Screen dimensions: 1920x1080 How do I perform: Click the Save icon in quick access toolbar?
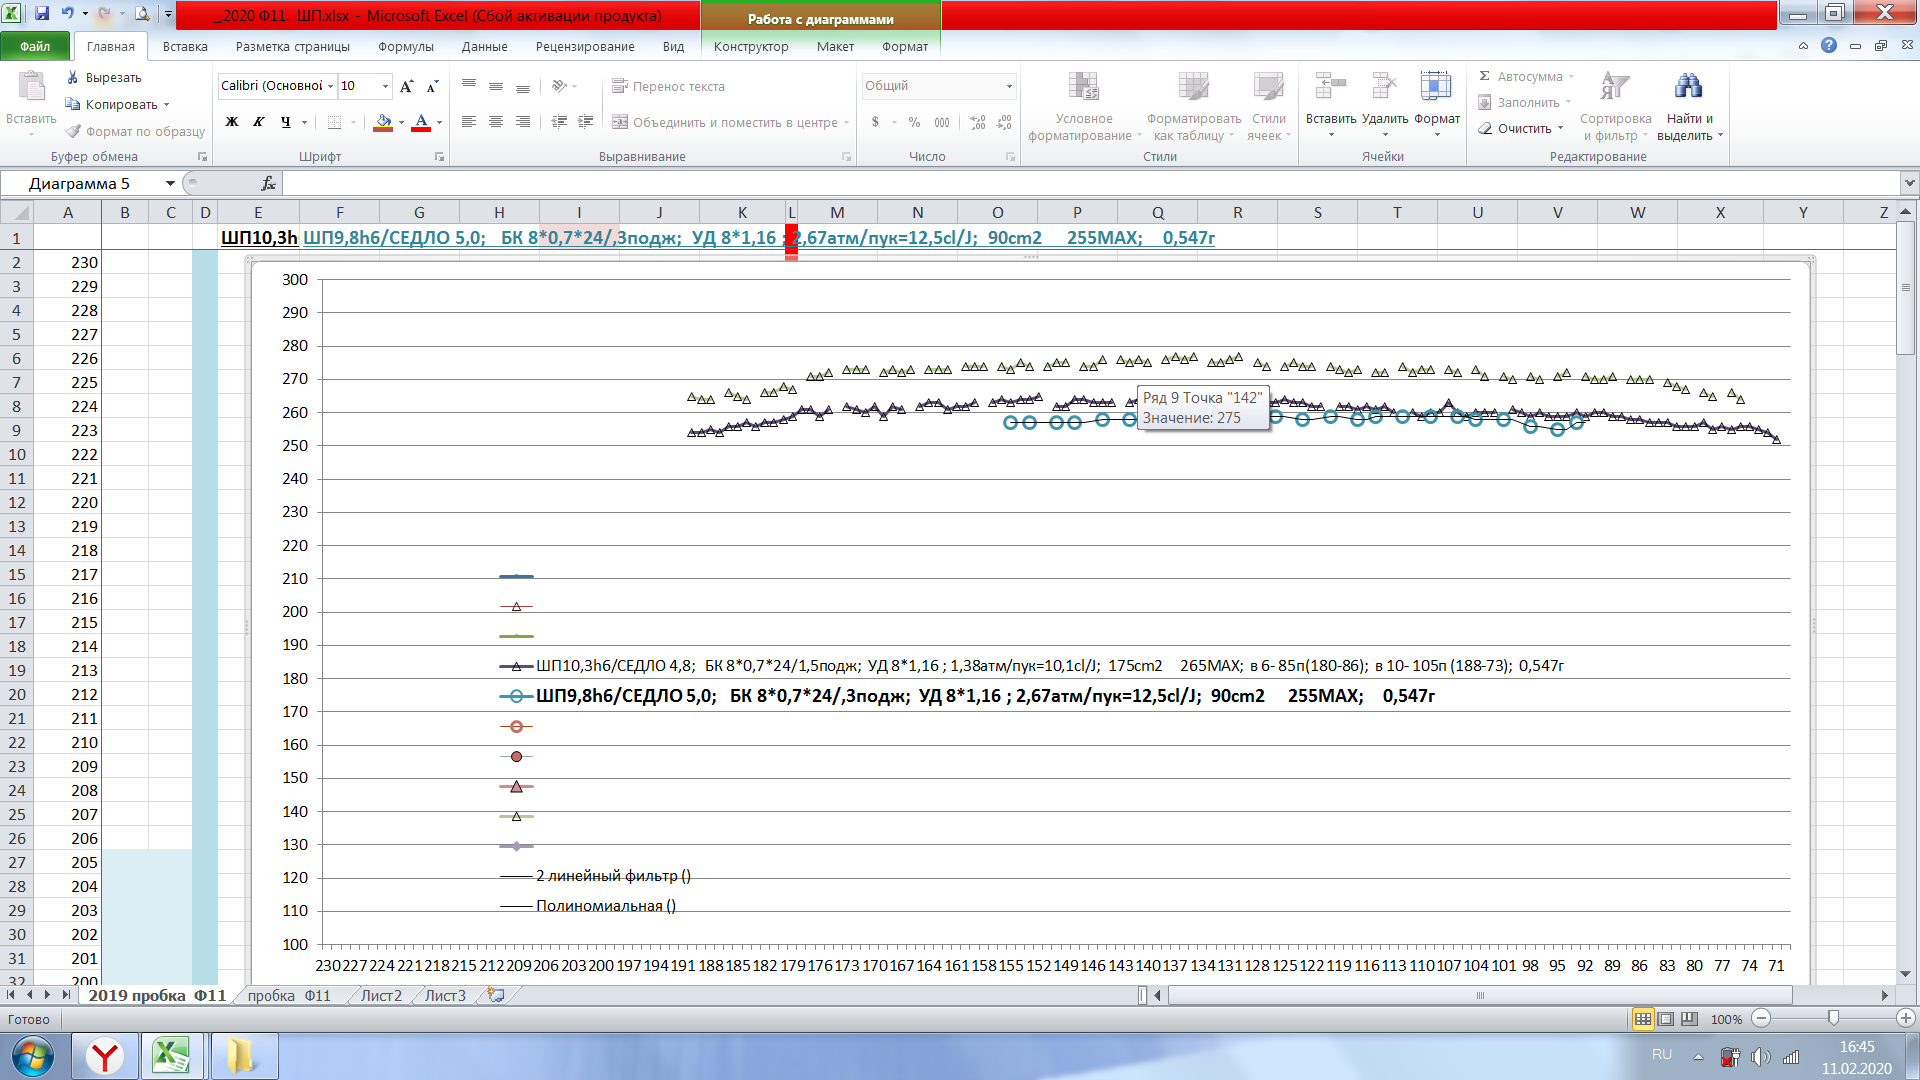(42, 14)
